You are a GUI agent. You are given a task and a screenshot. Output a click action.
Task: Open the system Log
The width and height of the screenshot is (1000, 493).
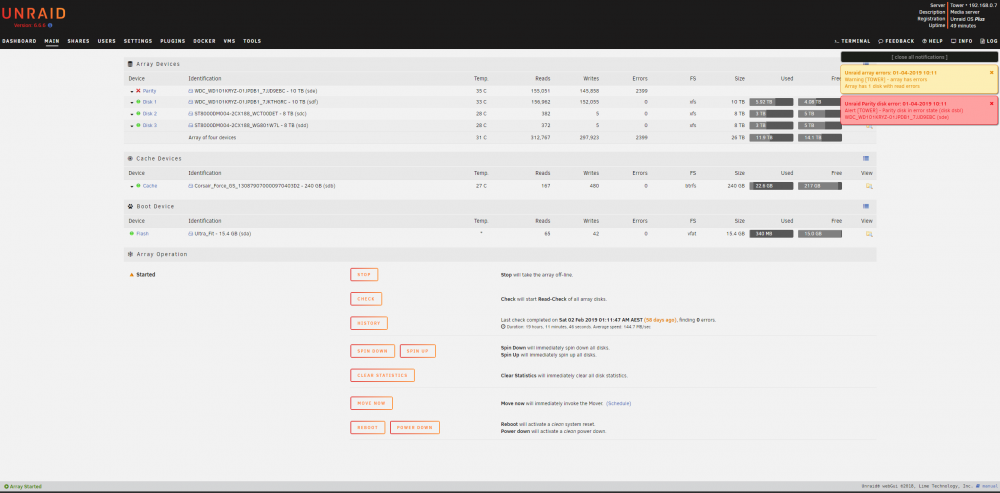click(x=989, y=41)
